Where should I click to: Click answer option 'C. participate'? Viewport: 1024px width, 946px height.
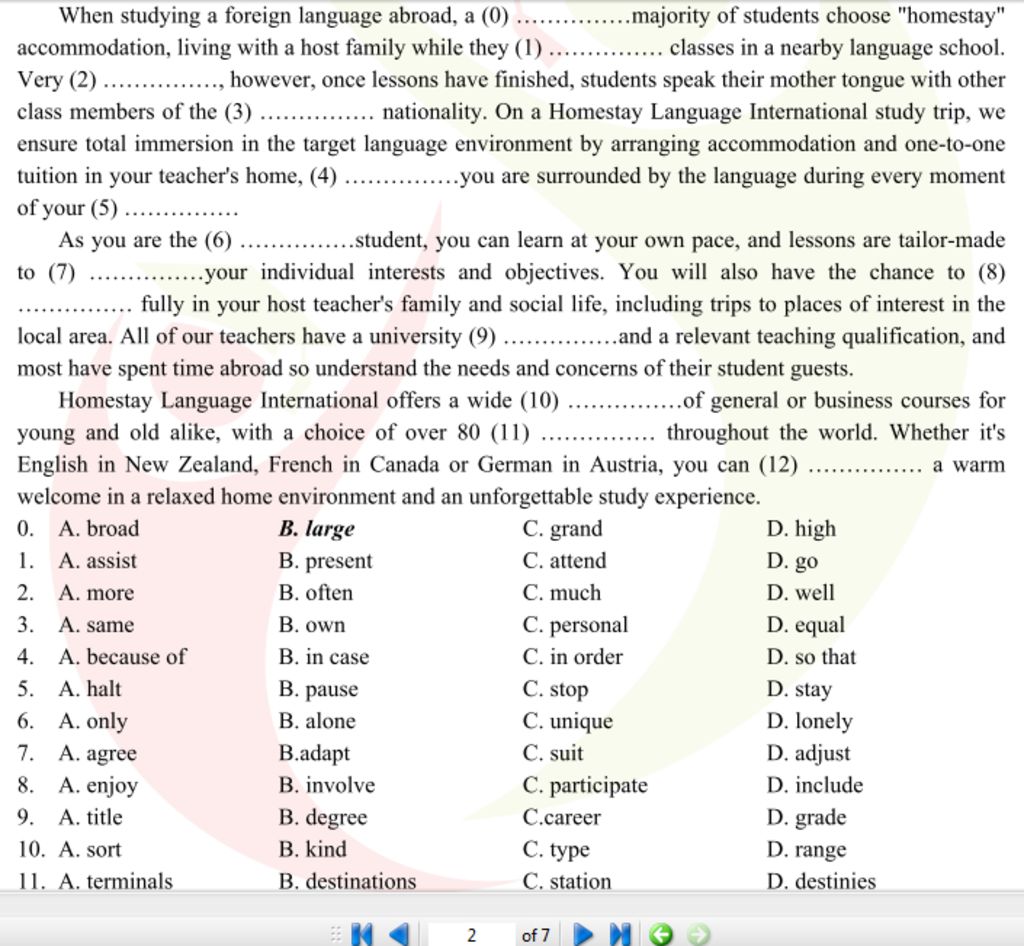point(585,785)
